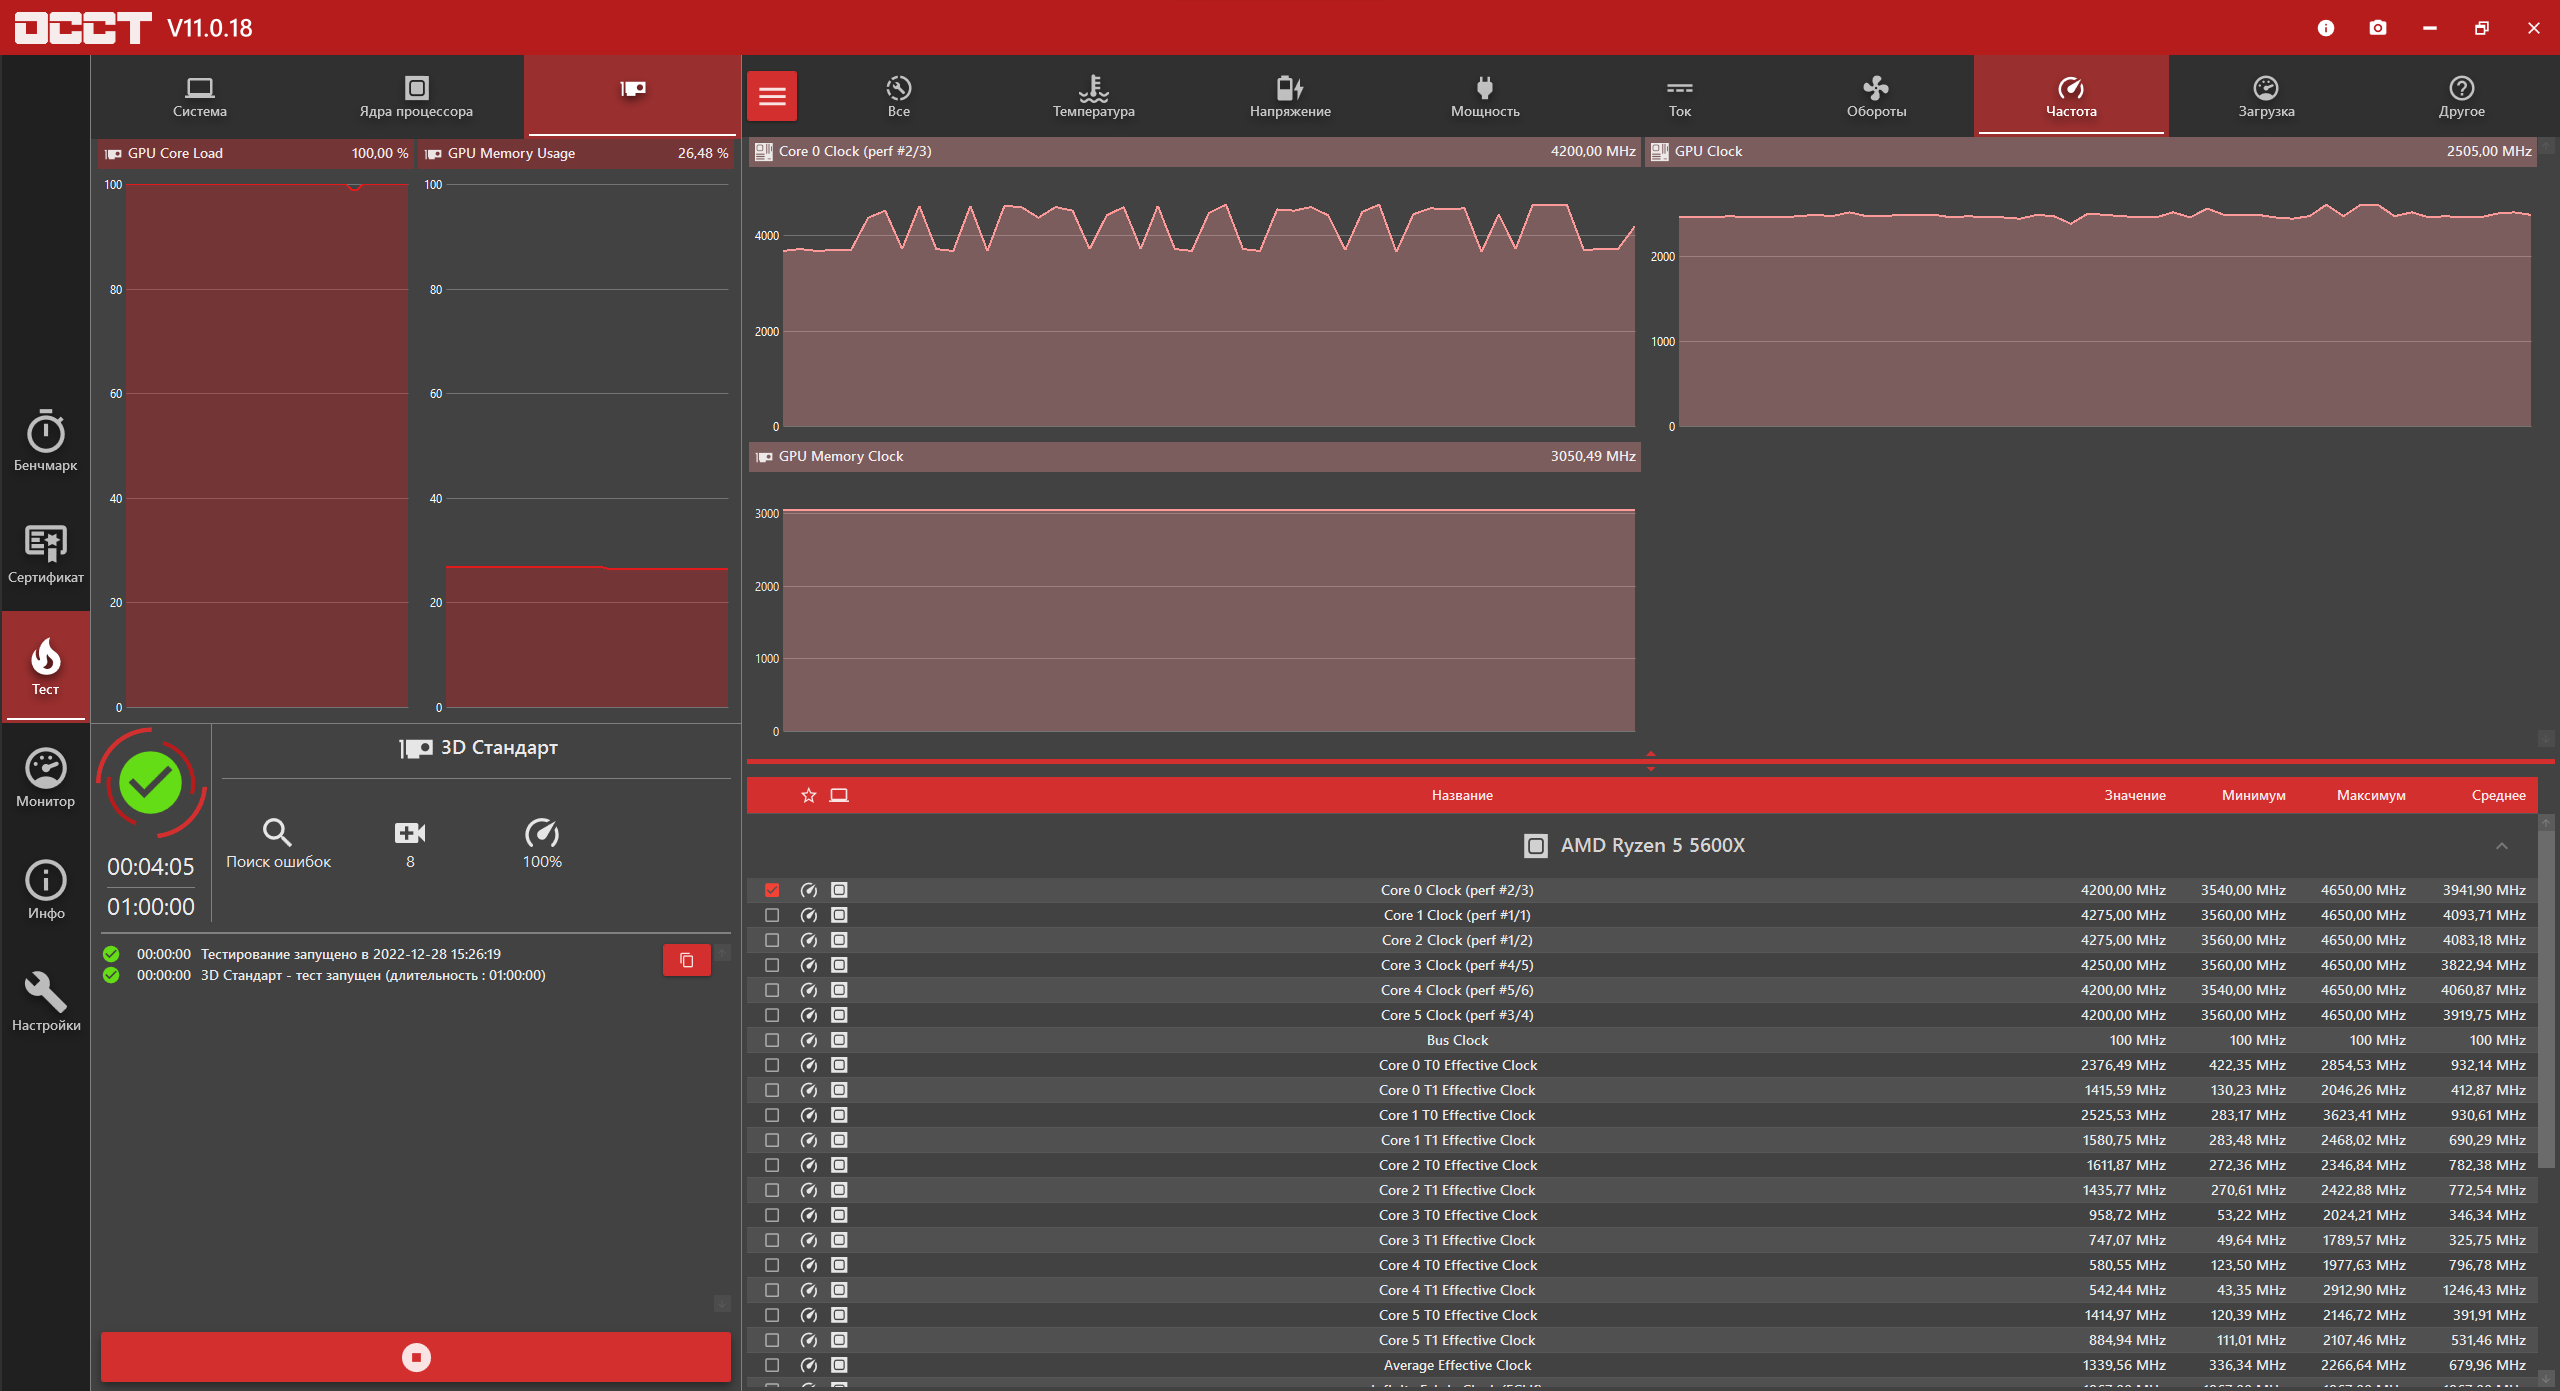Open the Бенчмарк sidebar section
This screenshot has width=2560, height=1391.
tap(45, 440)
